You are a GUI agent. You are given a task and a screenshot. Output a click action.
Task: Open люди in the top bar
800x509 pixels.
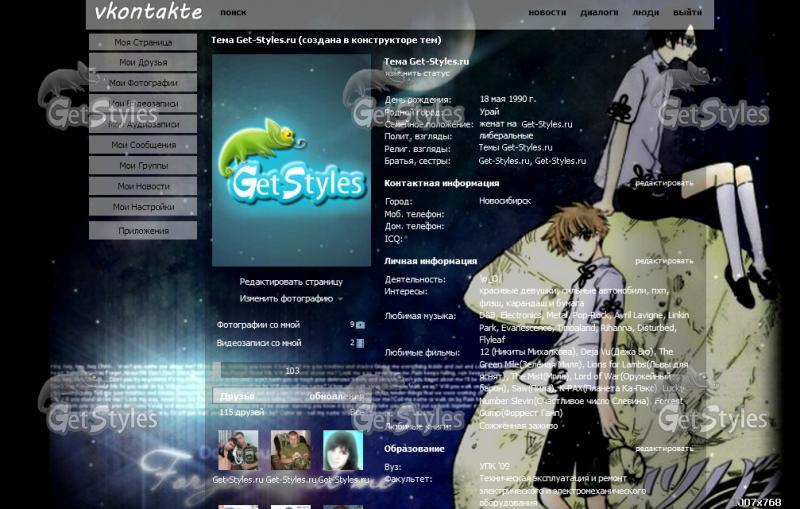[645, 12]
